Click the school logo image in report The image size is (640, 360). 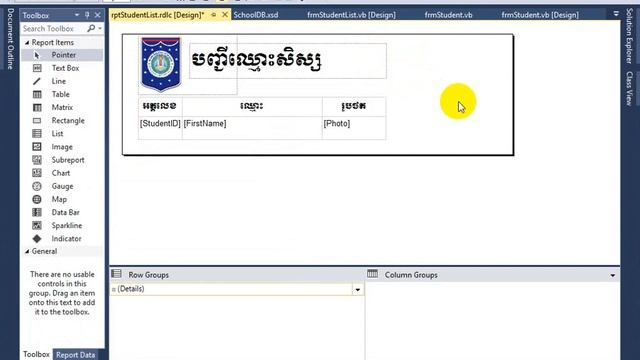161,64
